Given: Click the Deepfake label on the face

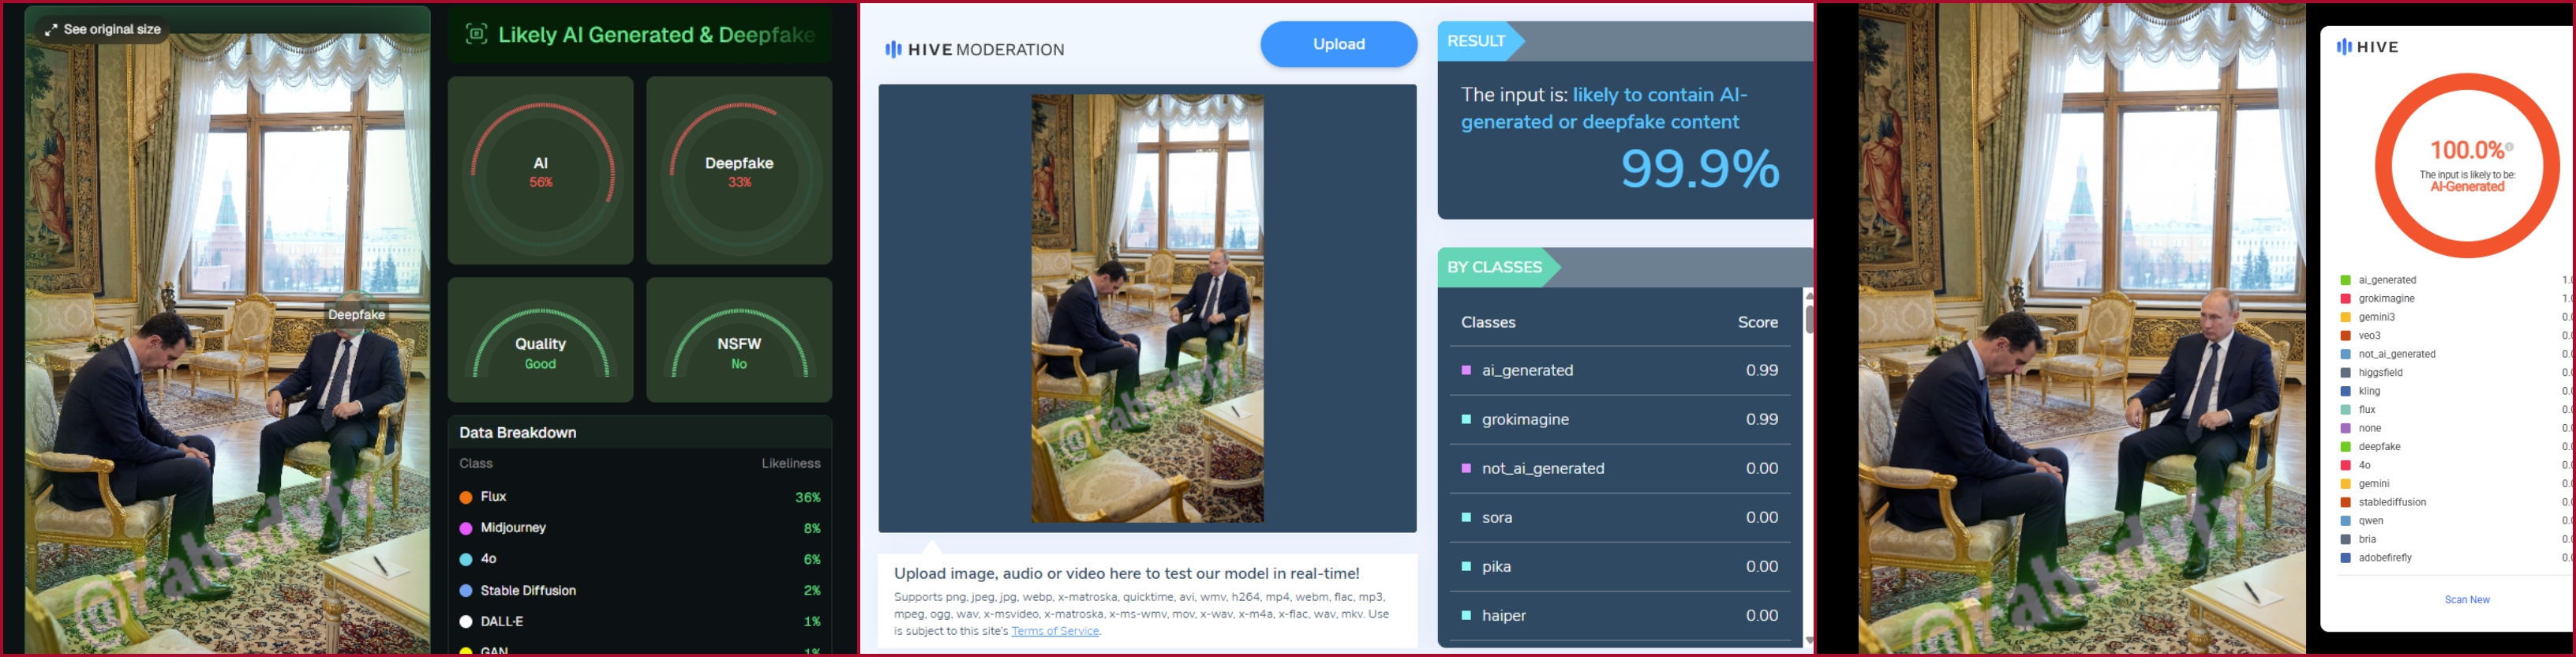Looking at the screenshot, I should (x=357, y=315).
